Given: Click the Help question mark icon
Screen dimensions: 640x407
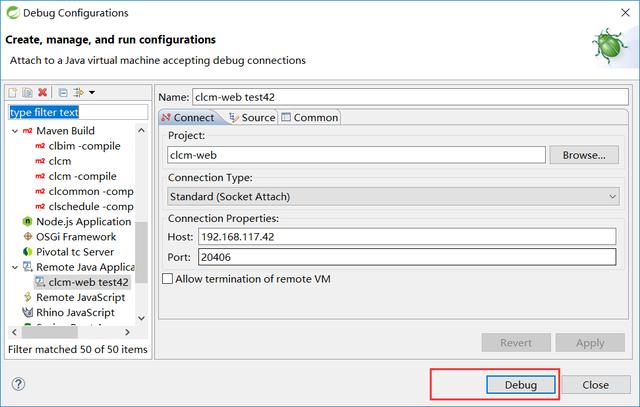Looking at the screenshot, I should pyautogui.click(x=17, y=384).
